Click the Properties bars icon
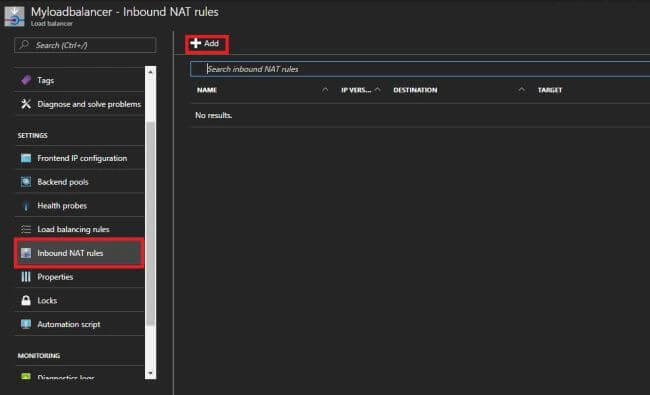The image size is (650, 395). click(x=26, y=276)
